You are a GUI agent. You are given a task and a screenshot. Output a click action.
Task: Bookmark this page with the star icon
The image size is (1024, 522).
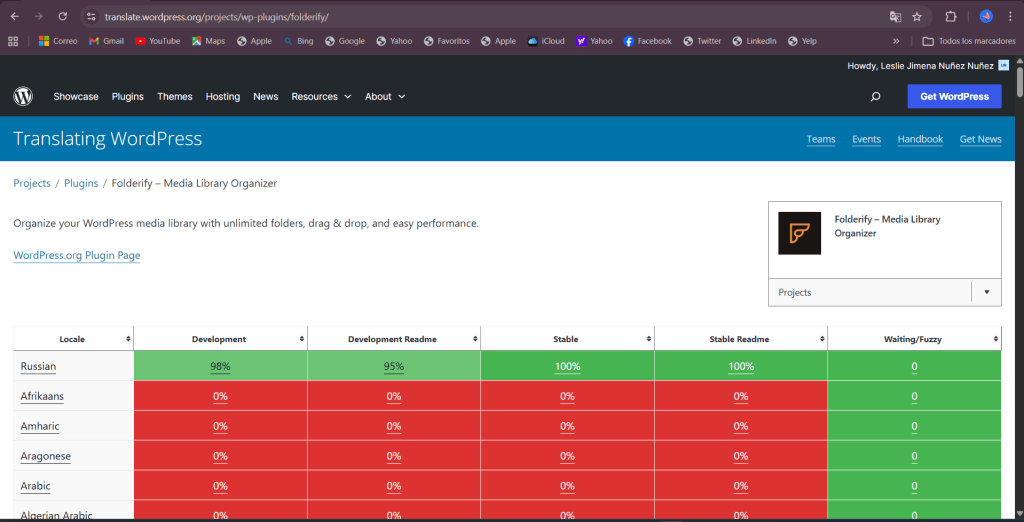[x=917, y=17]
